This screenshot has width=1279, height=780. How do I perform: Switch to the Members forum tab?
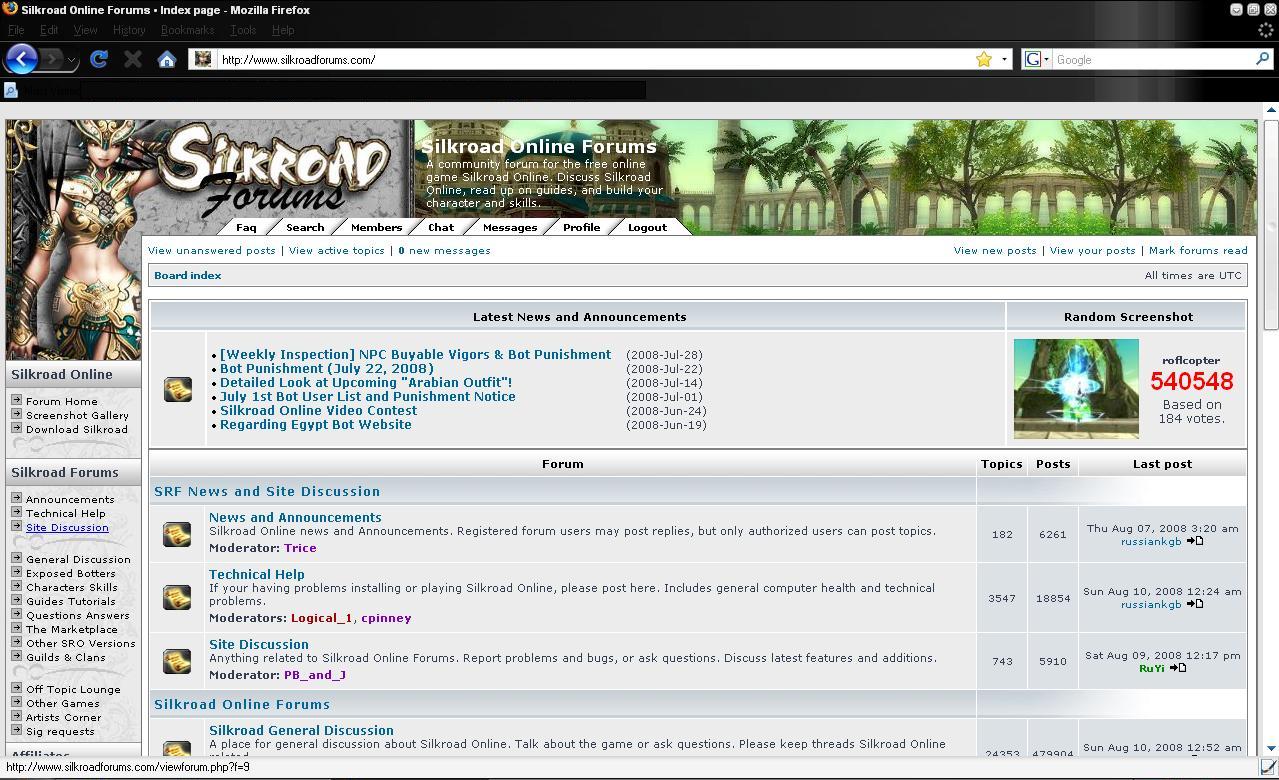click(x=376, y=227)
